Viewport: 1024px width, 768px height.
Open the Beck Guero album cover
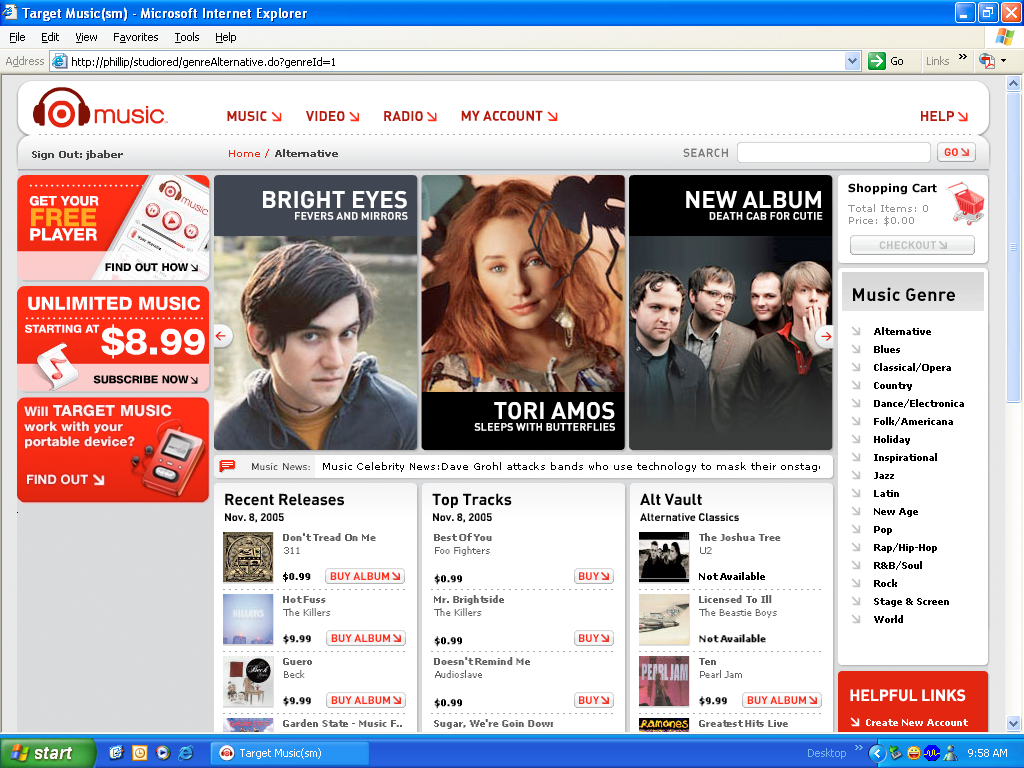click(248, 681)
